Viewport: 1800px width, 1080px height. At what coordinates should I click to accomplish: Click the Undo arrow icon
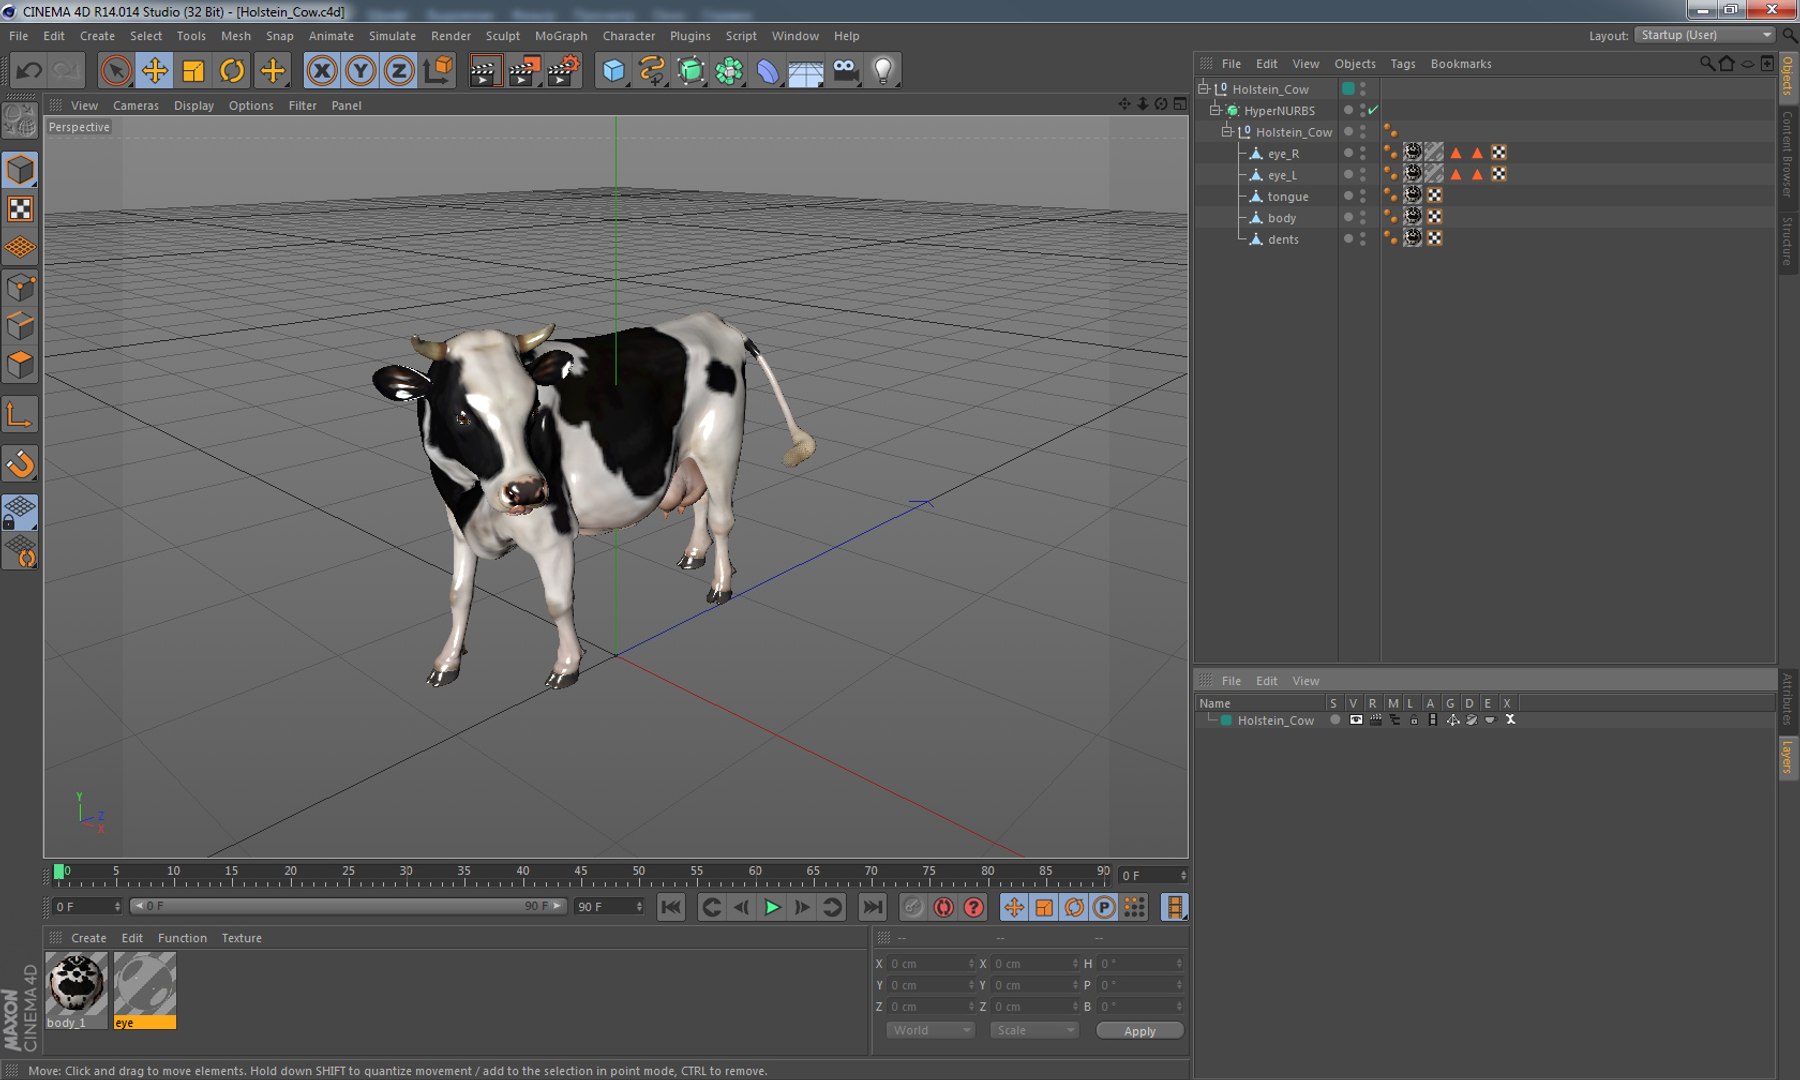tap(29, 71)
